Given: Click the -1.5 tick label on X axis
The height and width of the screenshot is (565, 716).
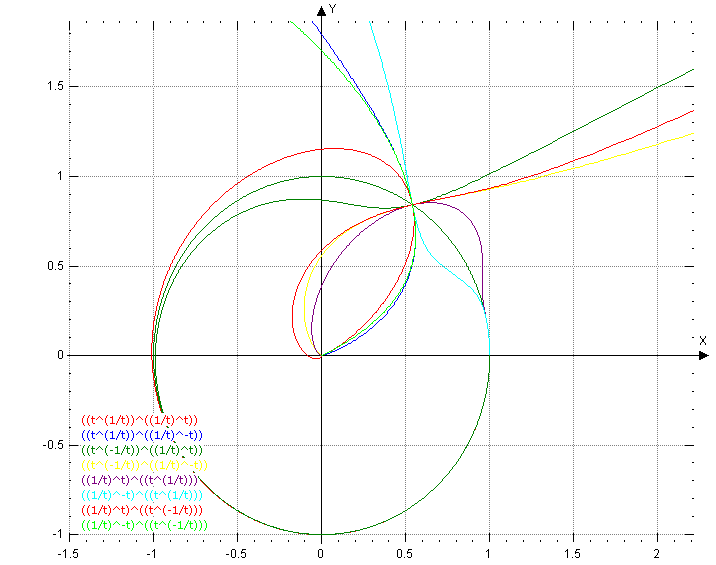Looking at the screenshot, I should tap(68, 551).
